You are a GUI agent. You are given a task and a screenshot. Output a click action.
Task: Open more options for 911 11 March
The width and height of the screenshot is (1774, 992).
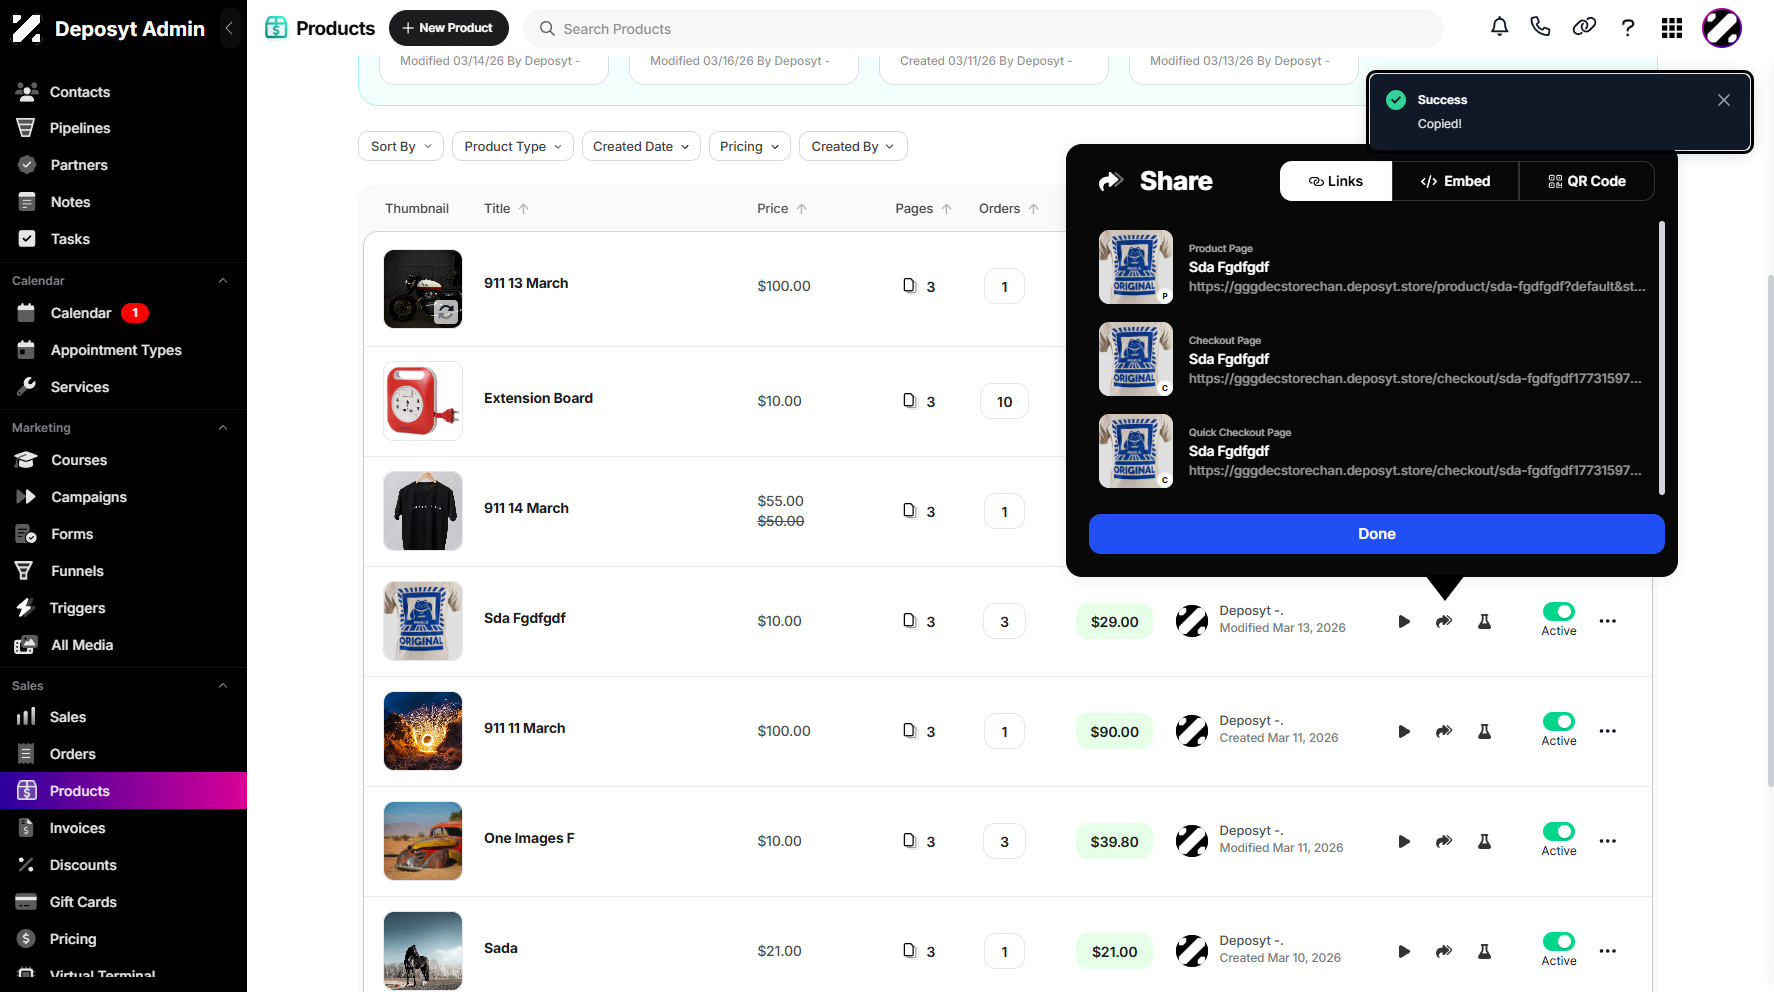pos(1607,731)
